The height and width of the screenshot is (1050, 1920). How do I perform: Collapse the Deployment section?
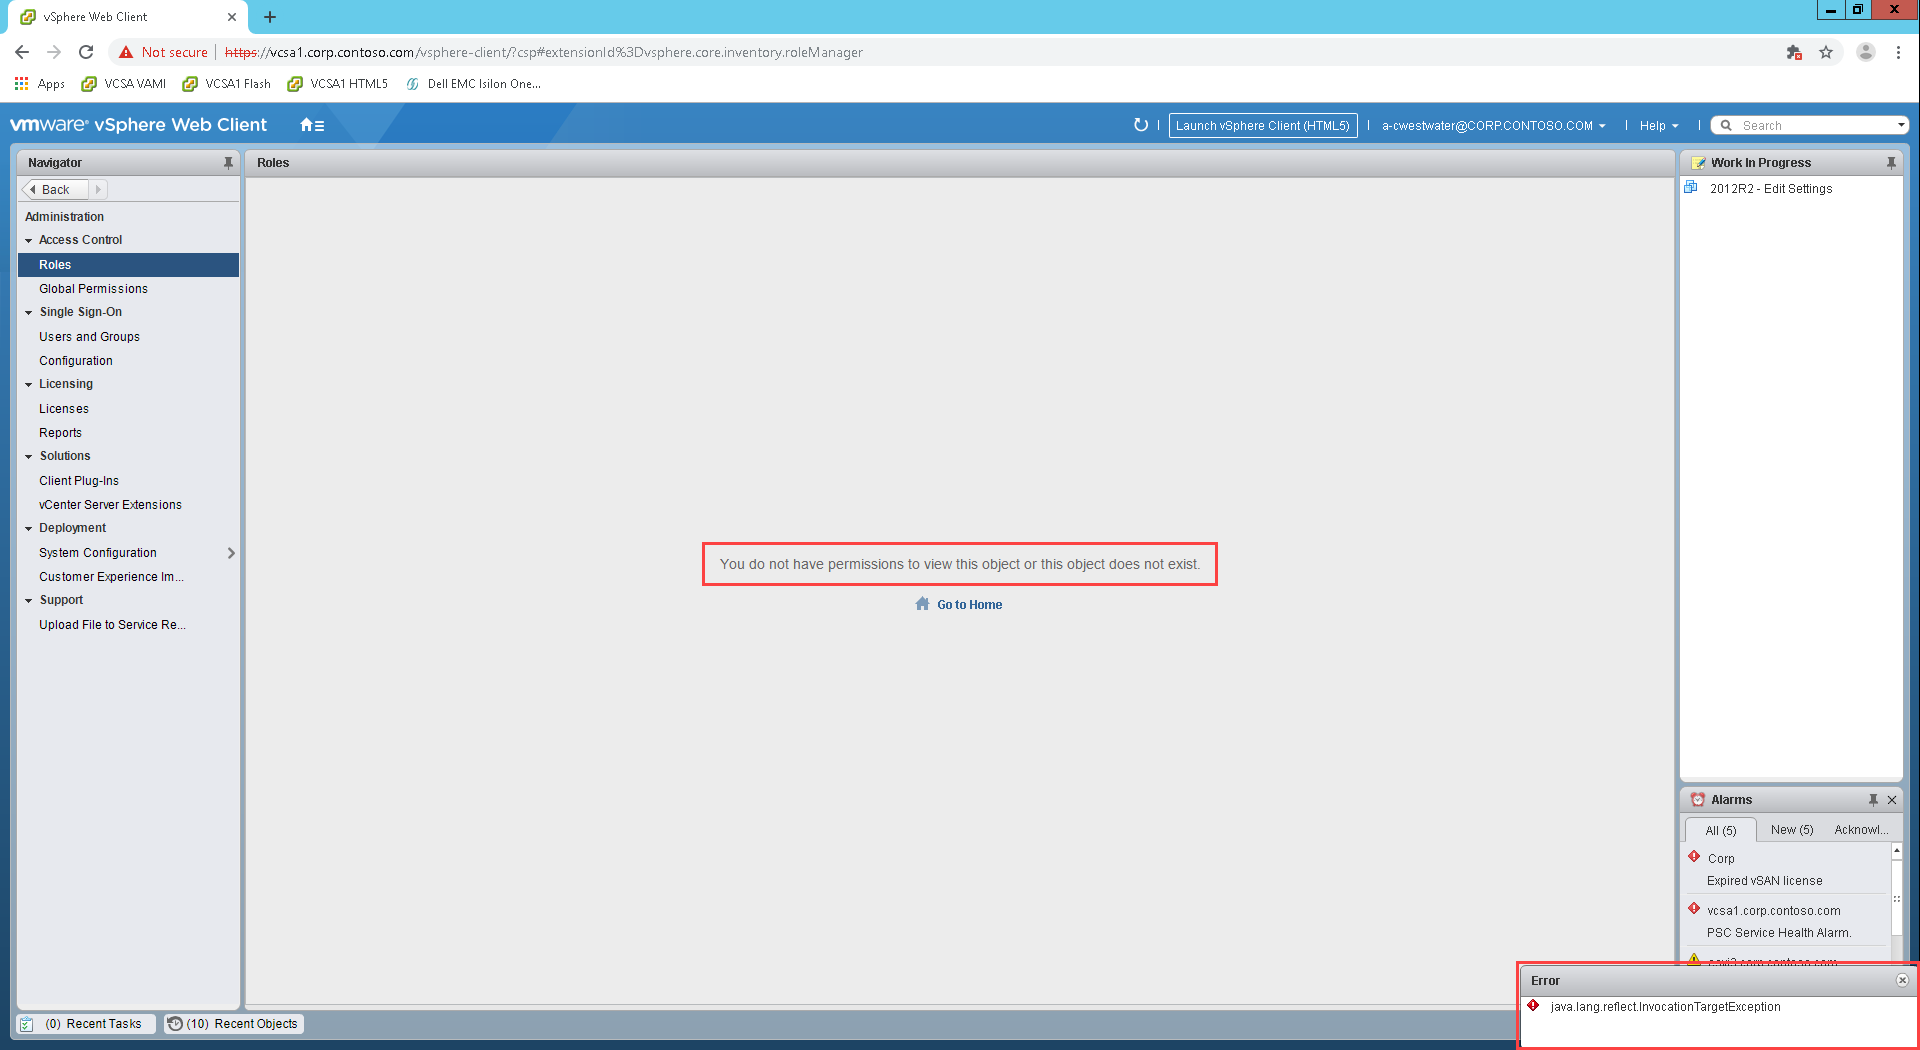(29, 529)
